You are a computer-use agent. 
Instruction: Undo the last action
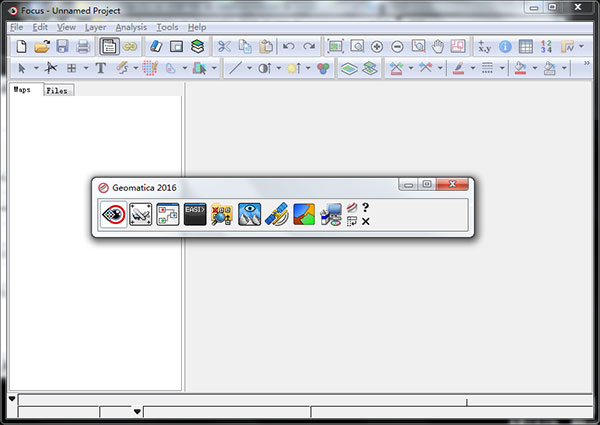point(289,47)
